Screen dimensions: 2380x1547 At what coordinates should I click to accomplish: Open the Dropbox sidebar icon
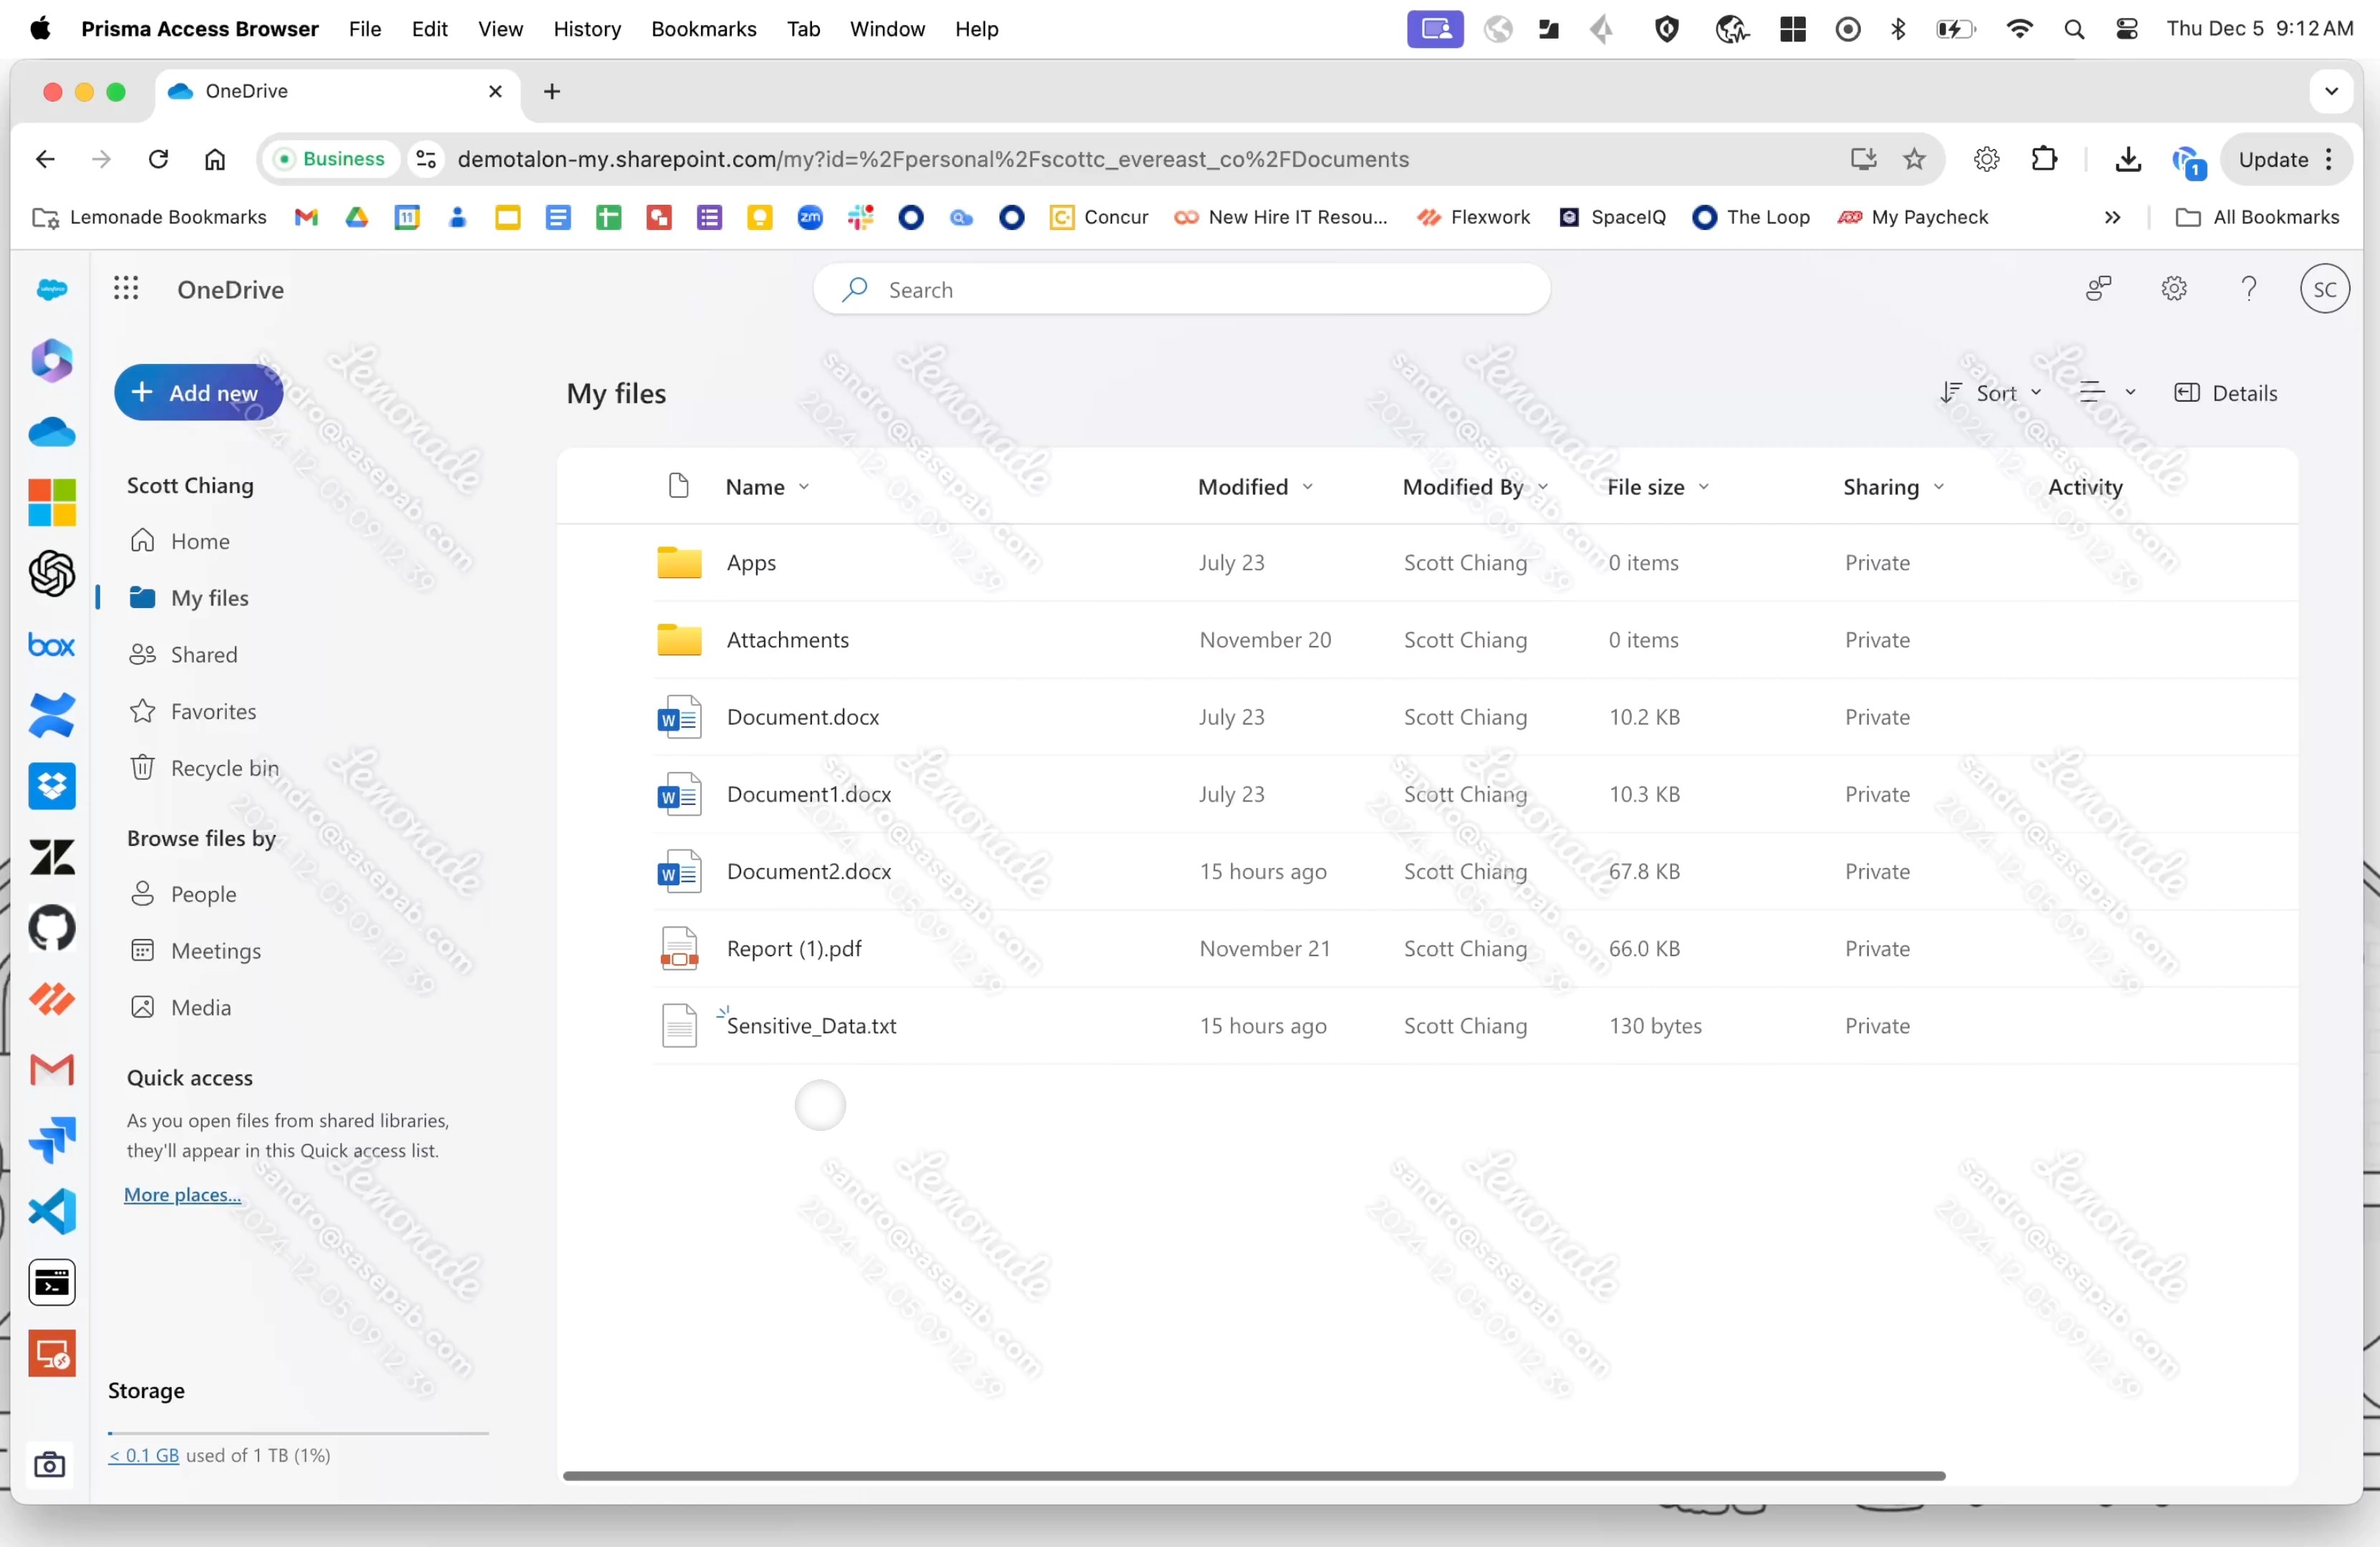coord(51,787)
